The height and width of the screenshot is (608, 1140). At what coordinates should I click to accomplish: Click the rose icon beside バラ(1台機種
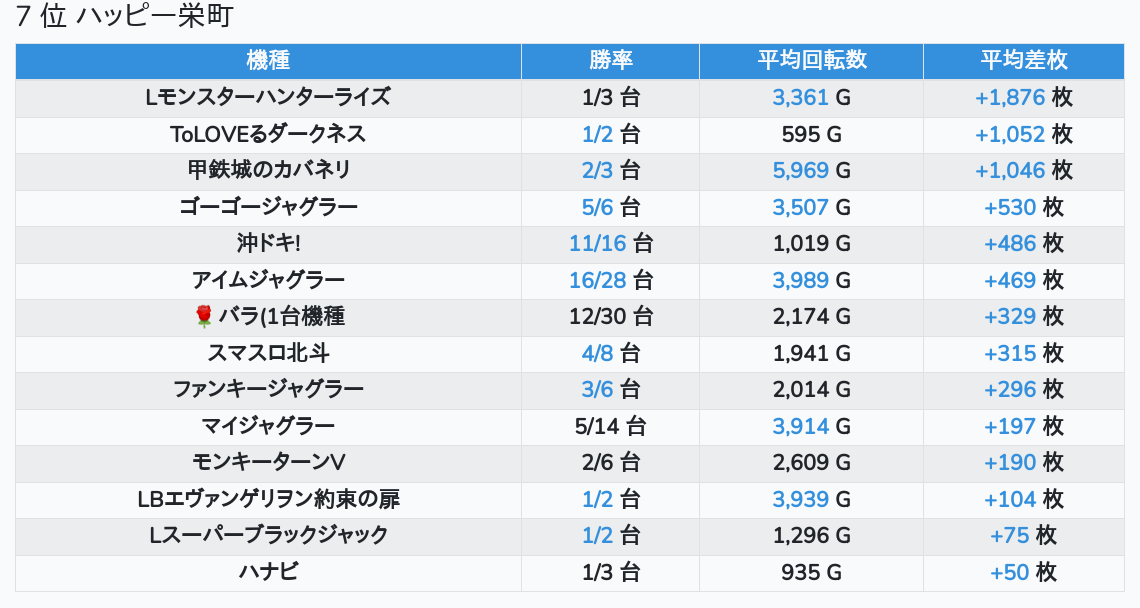coord(204,317)
